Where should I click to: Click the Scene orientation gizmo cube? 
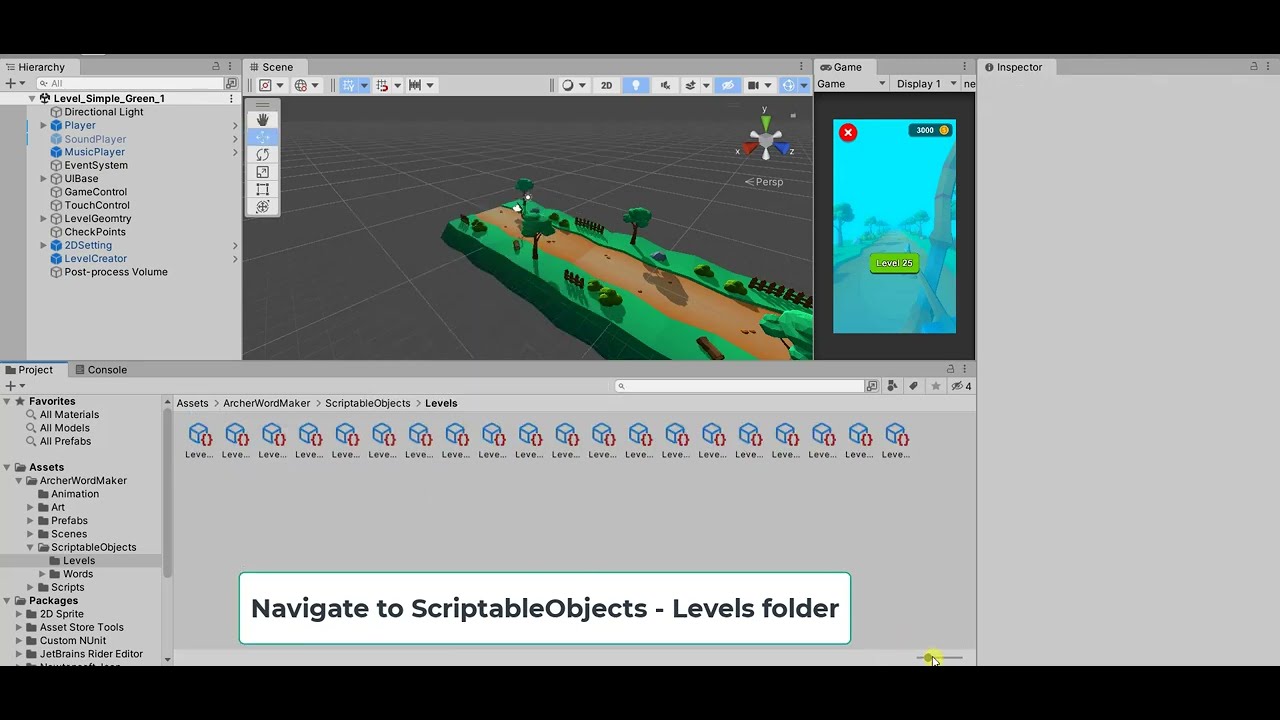pos(765,141)
